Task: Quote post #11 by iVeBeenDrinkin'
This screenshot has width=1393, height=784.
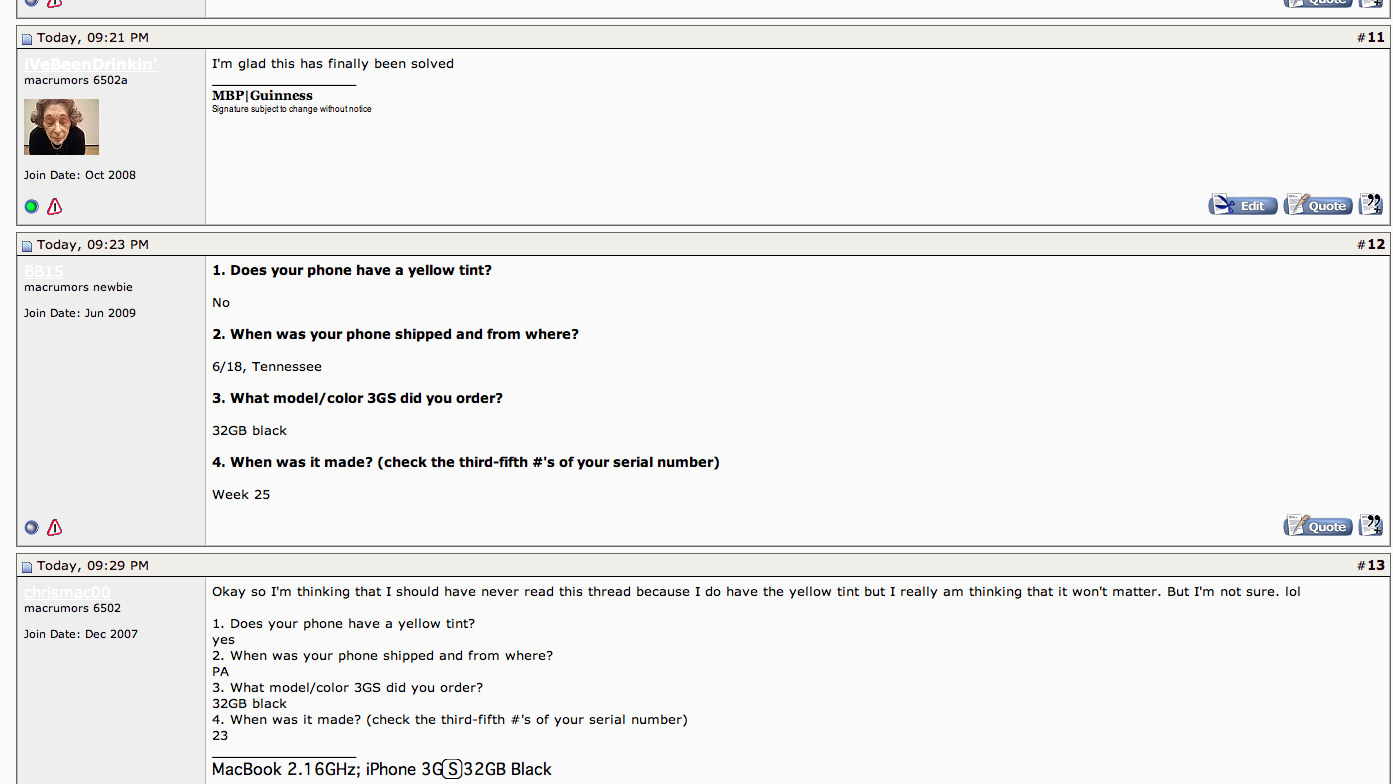Action: coord(1318,205)
